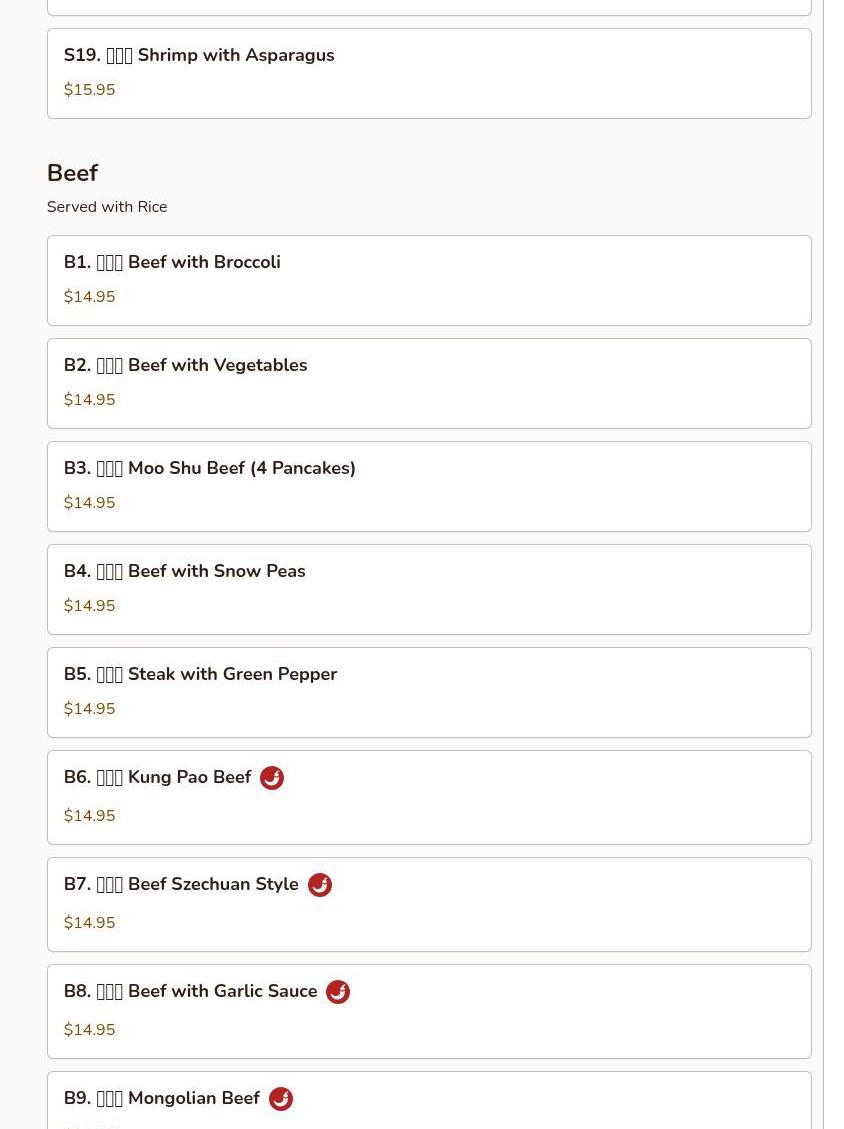Click the Beef section heading

tap(73, 173)
